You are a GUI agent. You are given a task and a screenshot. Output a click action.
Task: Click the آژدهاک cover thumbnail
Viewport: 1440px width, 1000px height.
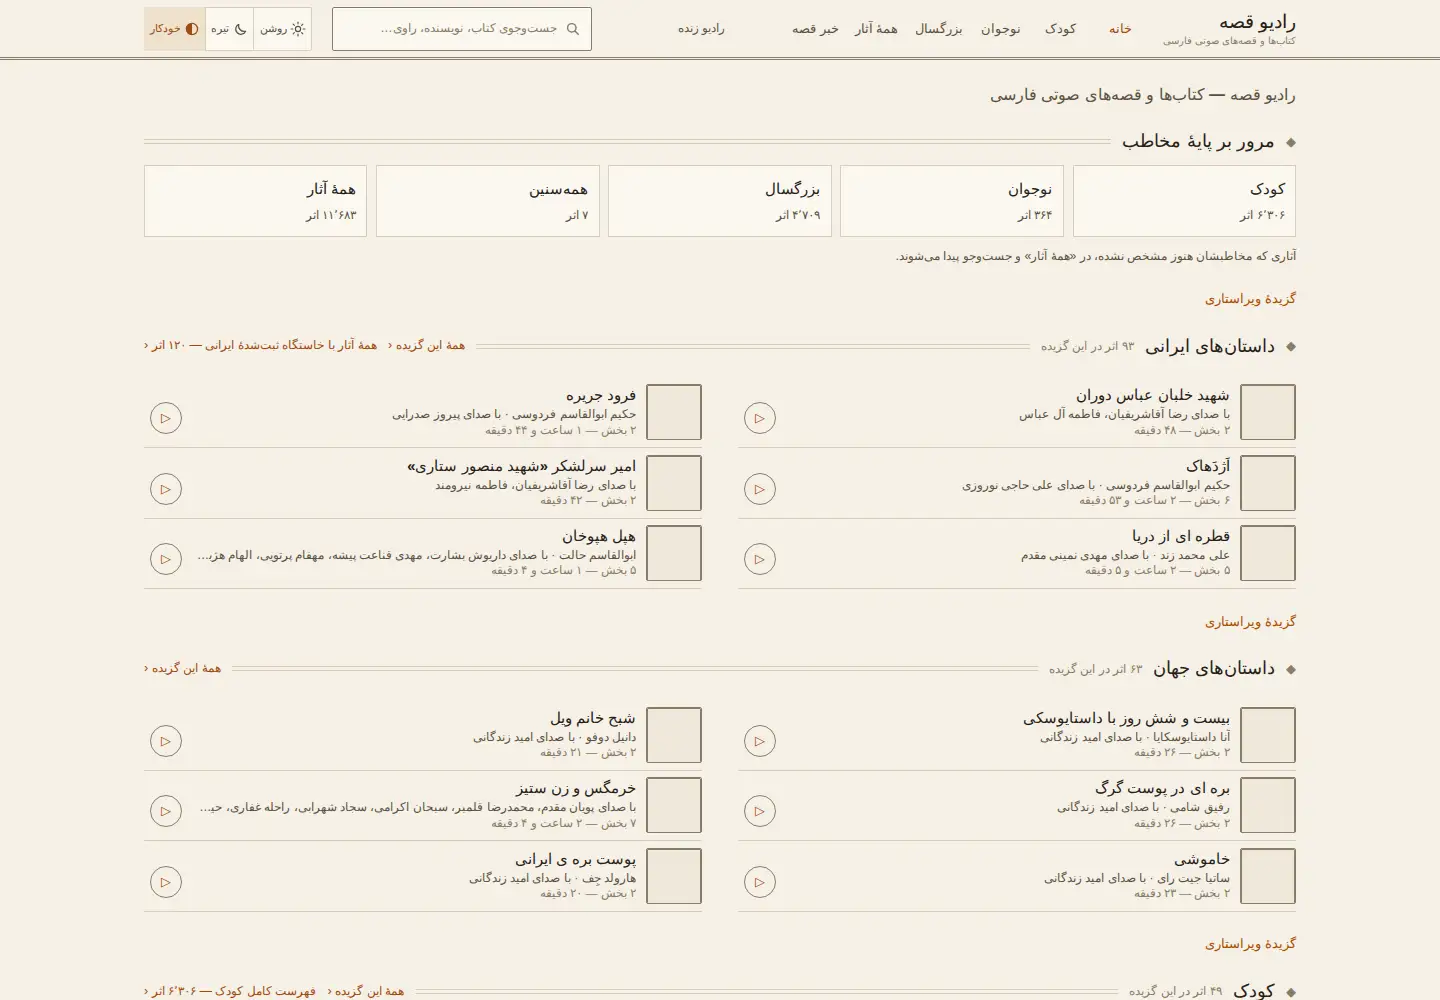pyautogui.click(x=1268, y=483)
